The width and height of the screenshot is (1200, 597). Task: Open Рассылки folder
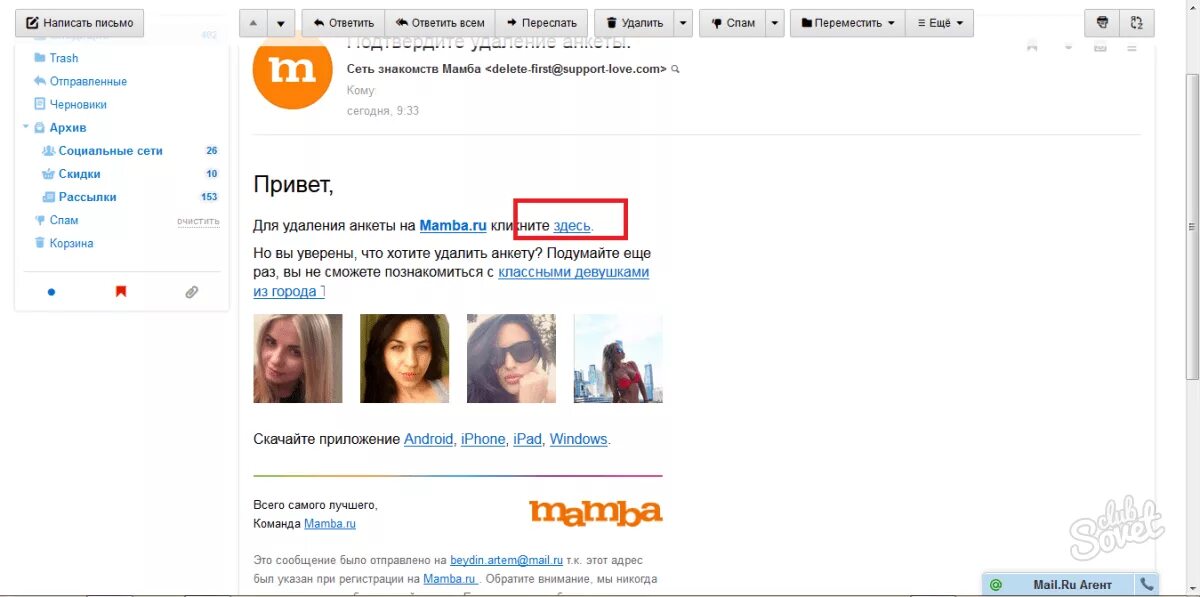pyautogui.click(x=88, y=197)
